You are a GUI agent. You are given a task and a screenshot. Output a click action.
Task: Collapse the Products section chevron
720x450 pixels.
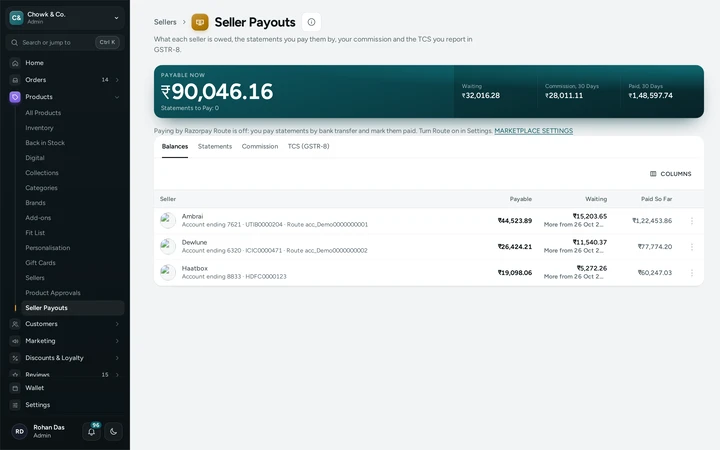pos(117,97)
